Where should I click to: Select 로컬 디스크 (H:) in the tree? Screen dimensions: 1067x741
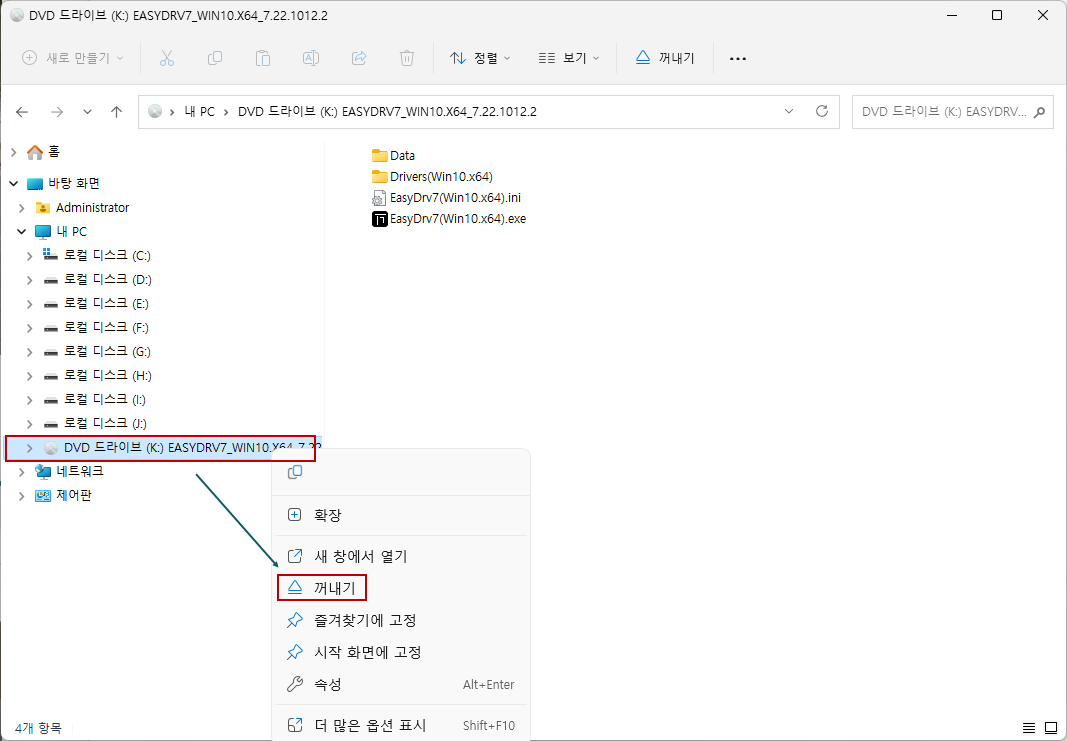coord(97,375)
